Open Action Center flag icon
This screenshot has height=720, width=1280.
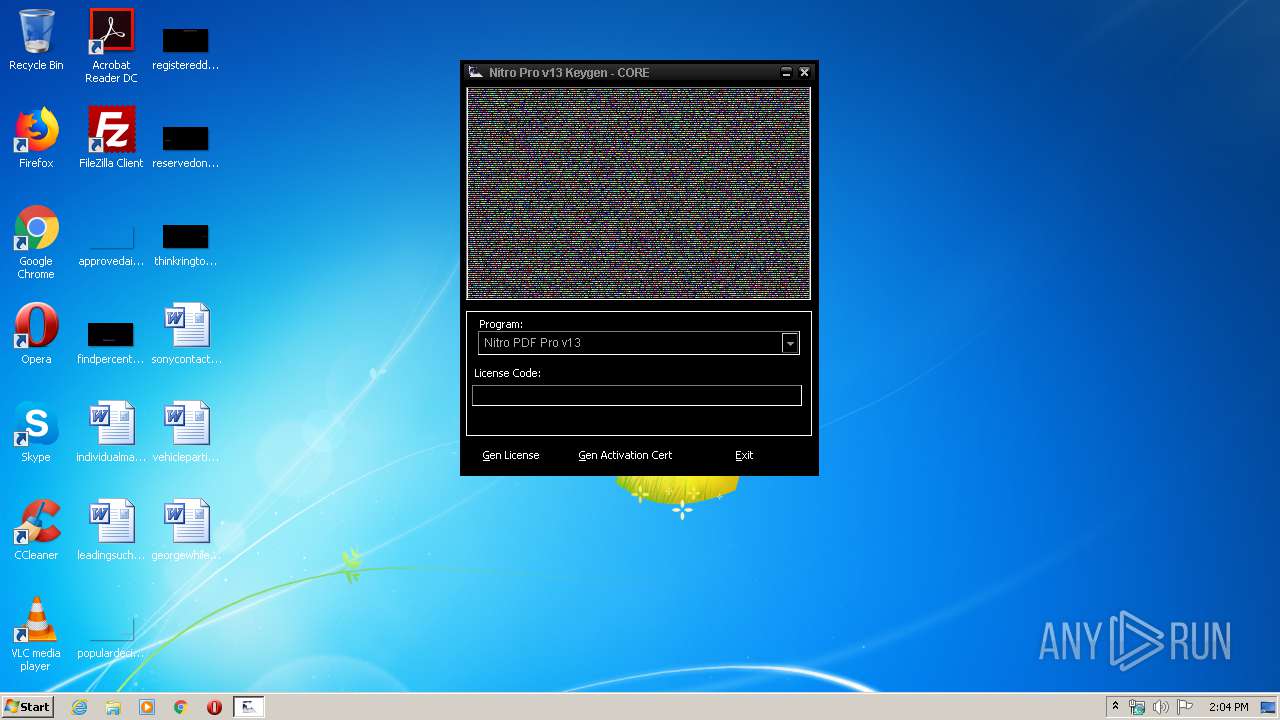[x=1184, y=707]
